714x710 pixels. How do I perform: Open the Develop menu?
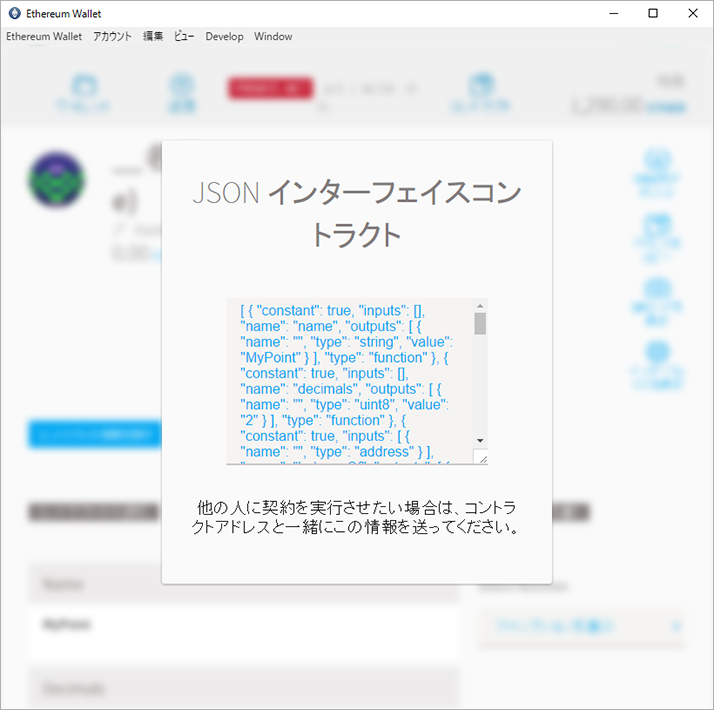click(x=224, y=36)
